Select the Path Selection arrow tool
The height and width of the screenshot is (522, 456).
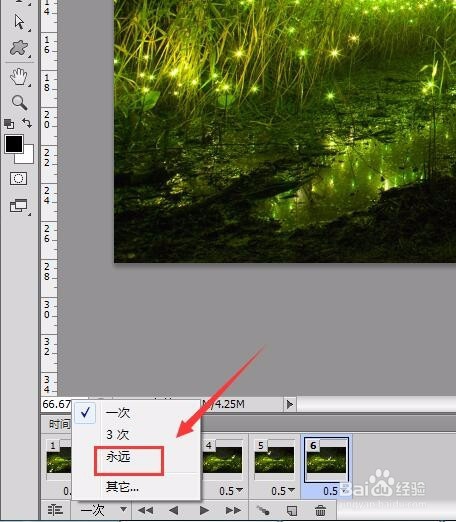point(19,22)
